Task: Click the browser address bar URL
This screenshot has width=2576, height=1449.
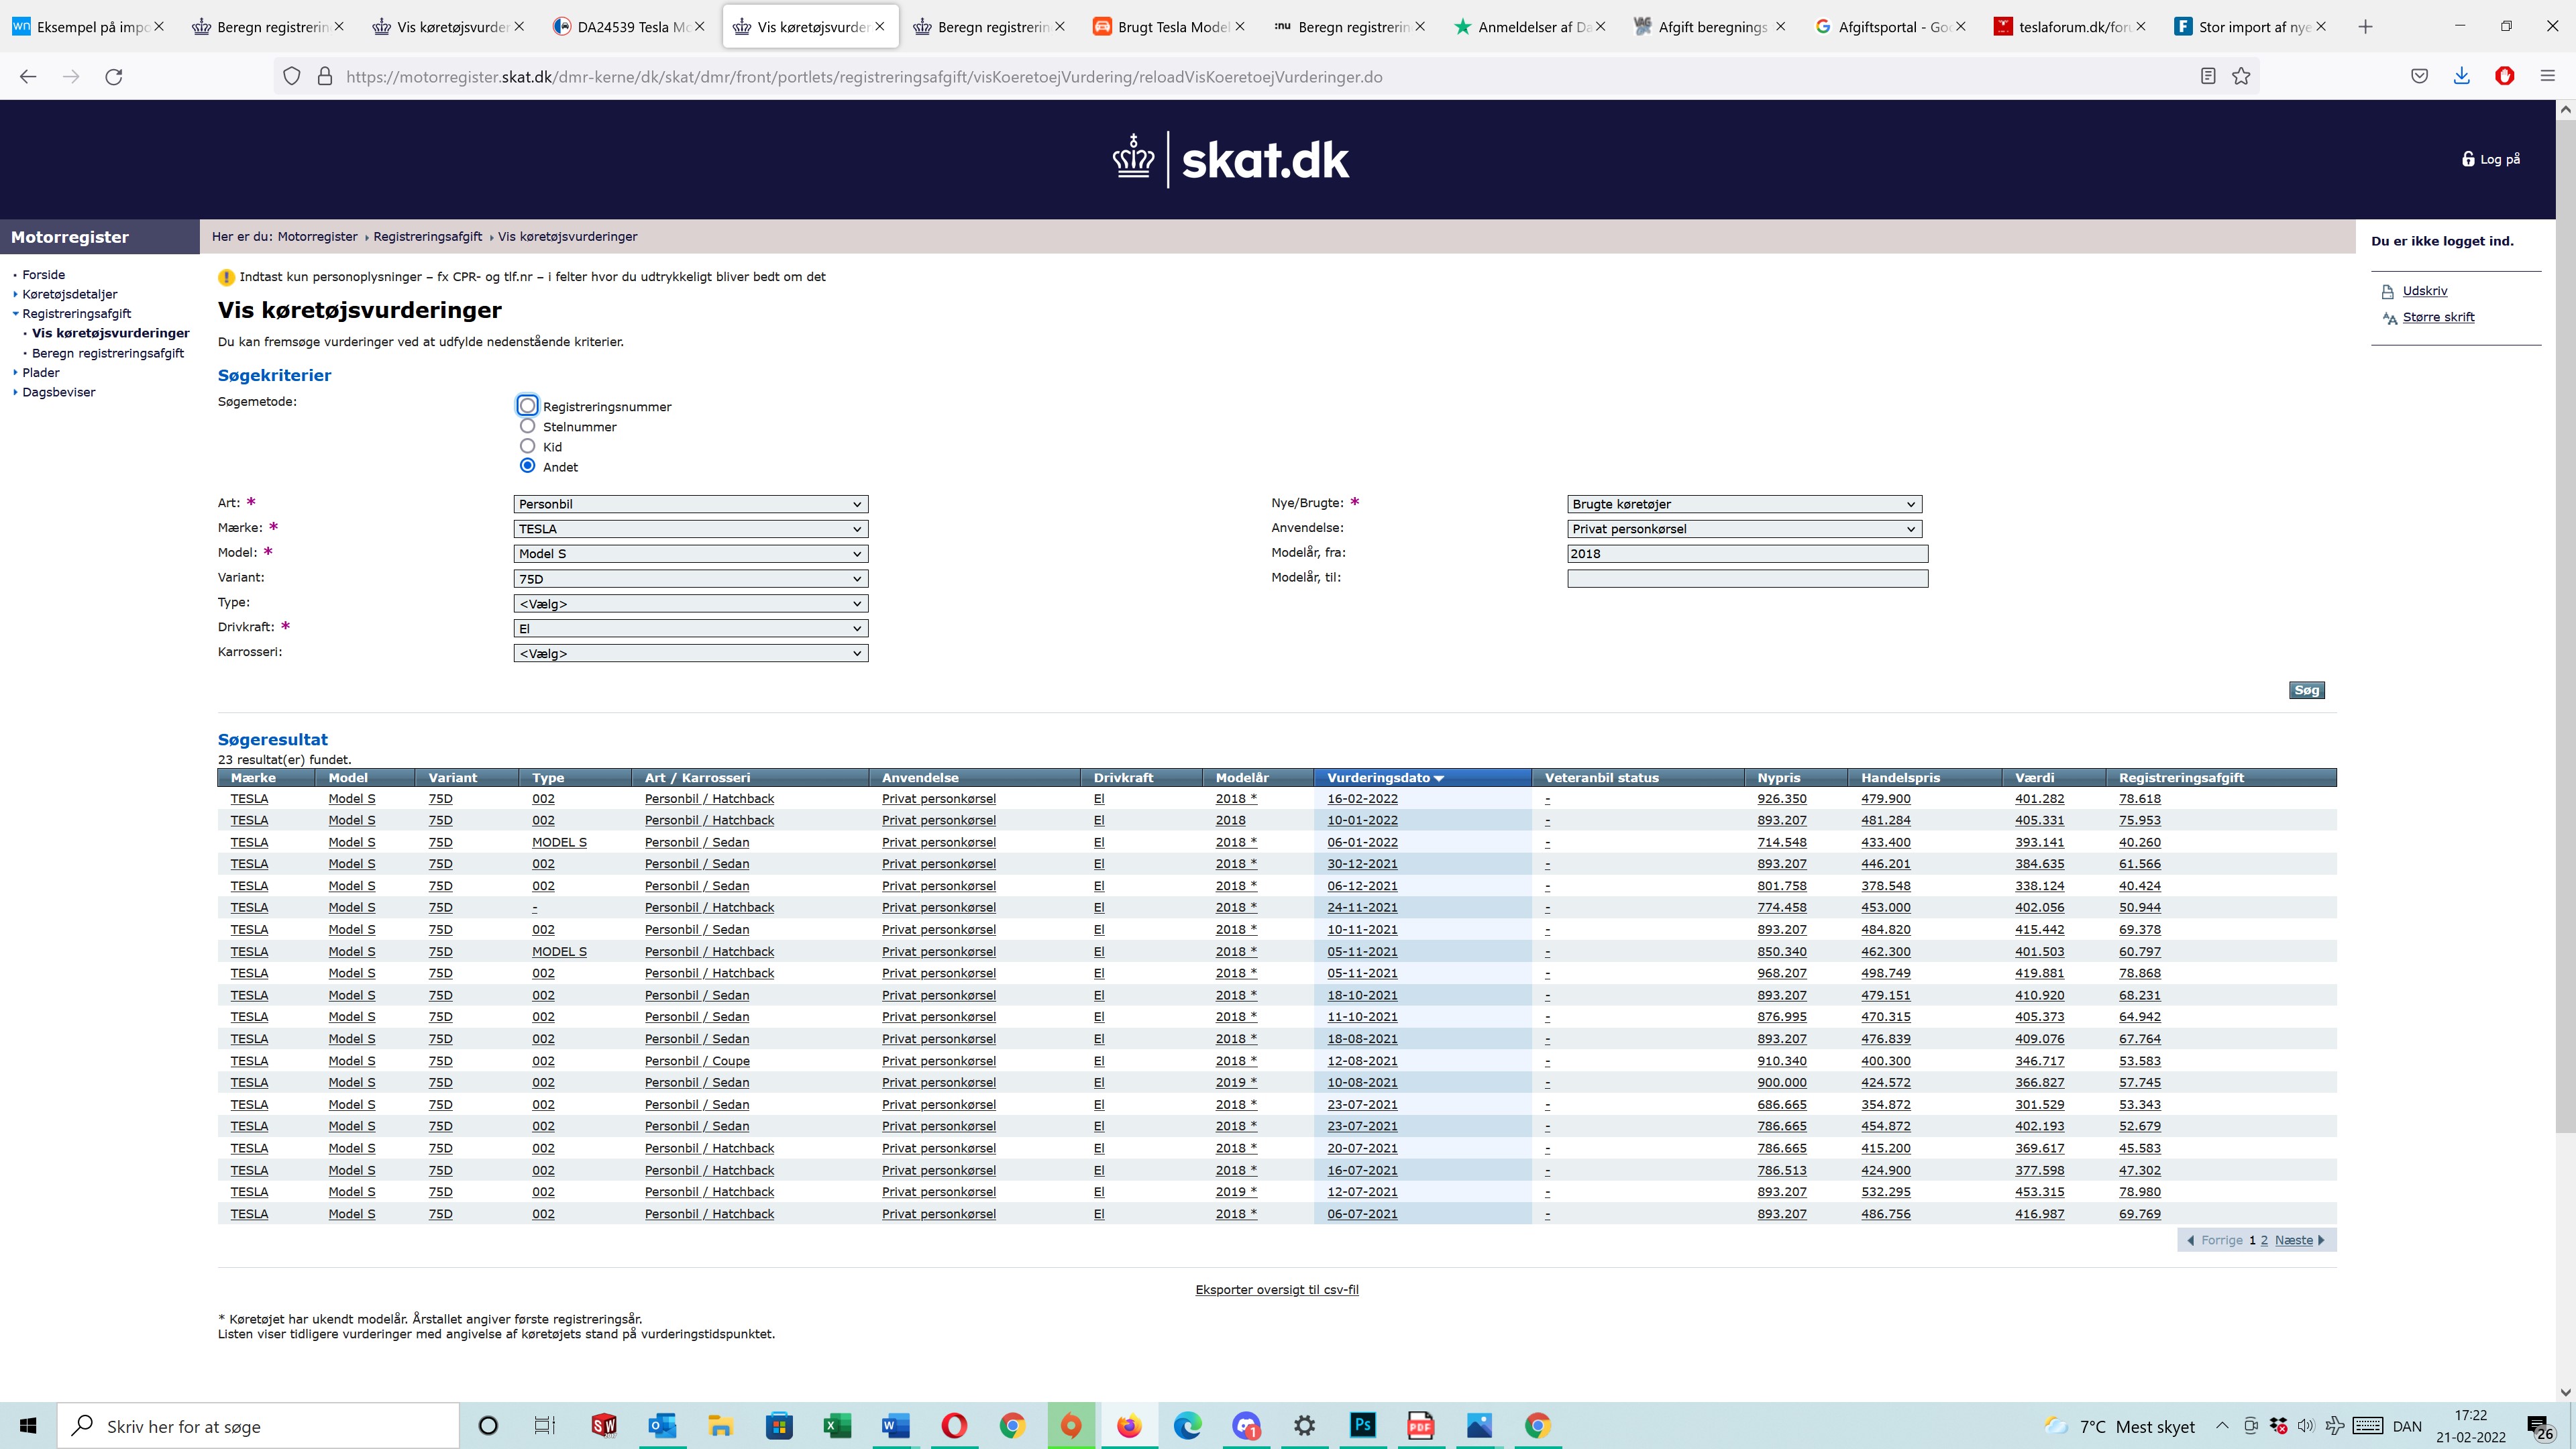Action: [864, 77]
